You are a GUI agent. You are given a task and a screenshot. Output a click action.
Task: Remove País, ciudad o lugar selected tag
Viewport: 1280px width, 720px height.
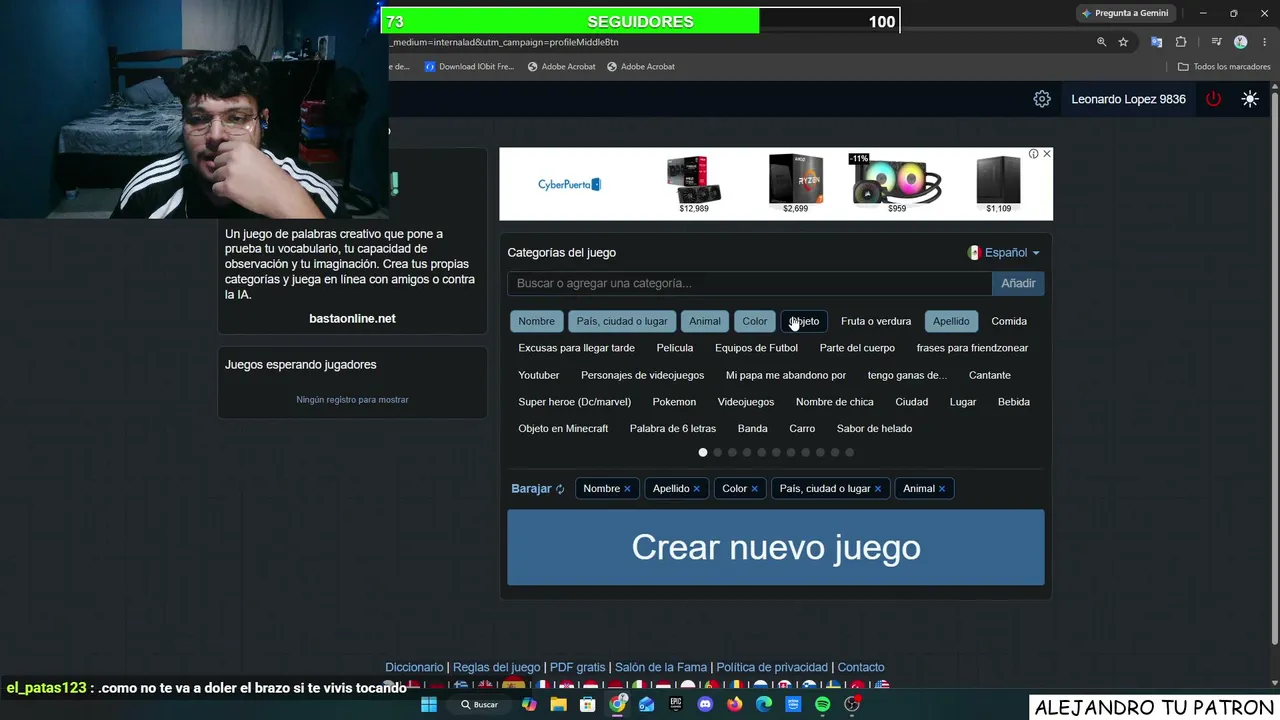(x=878, y=489)
